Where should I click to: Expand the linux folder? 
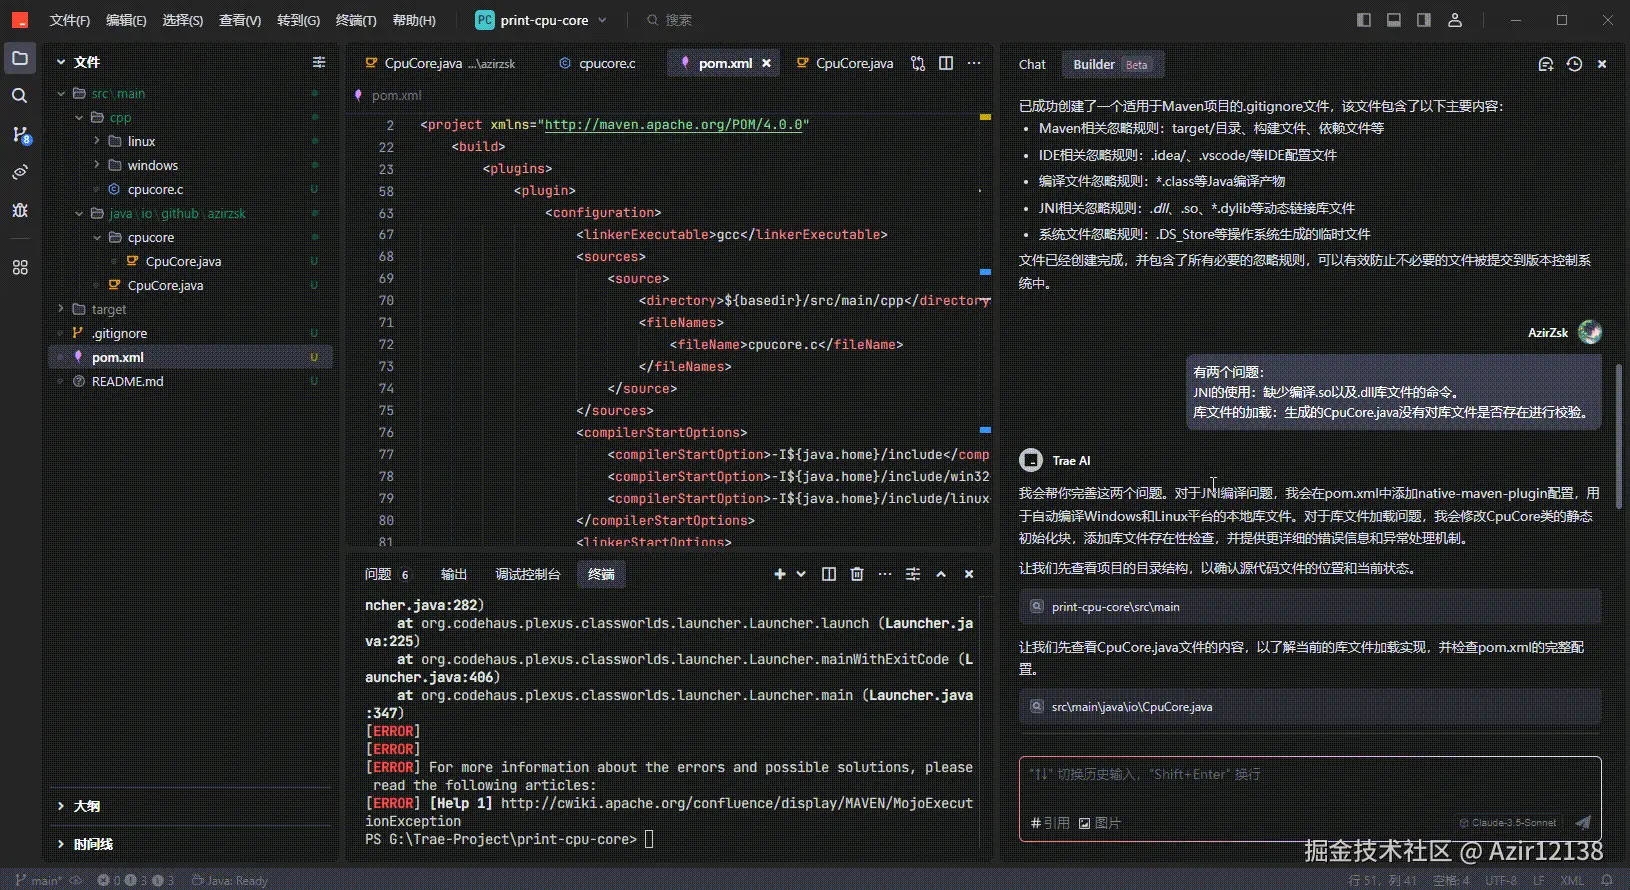click(98, 141)
